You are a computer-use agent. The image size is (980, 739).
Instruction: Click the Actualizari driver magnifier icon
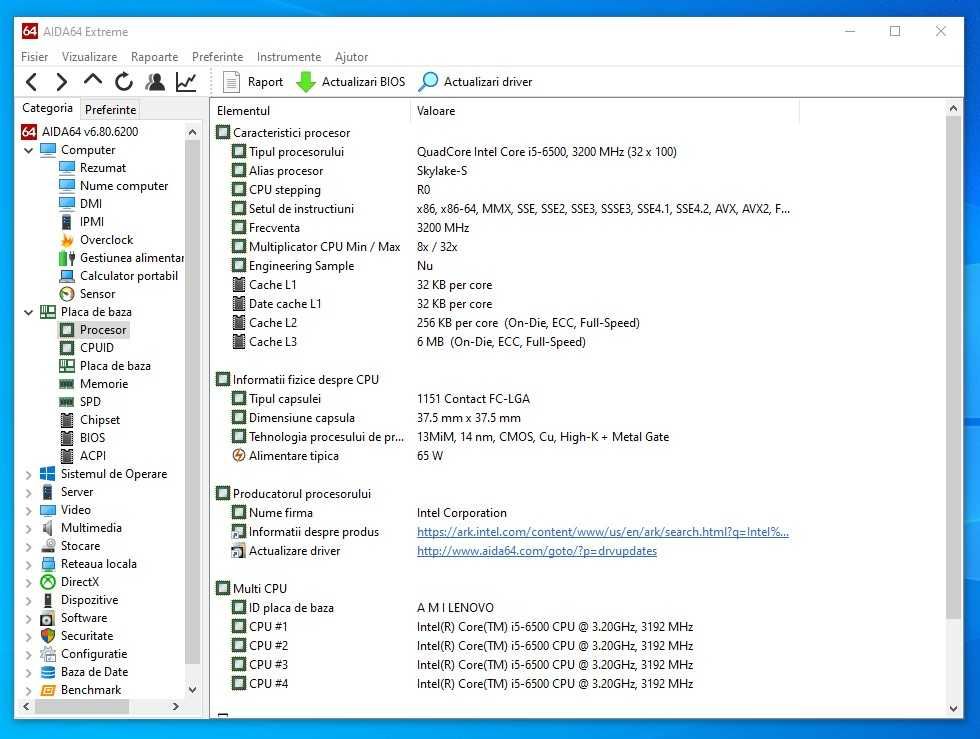pos(428,82)
